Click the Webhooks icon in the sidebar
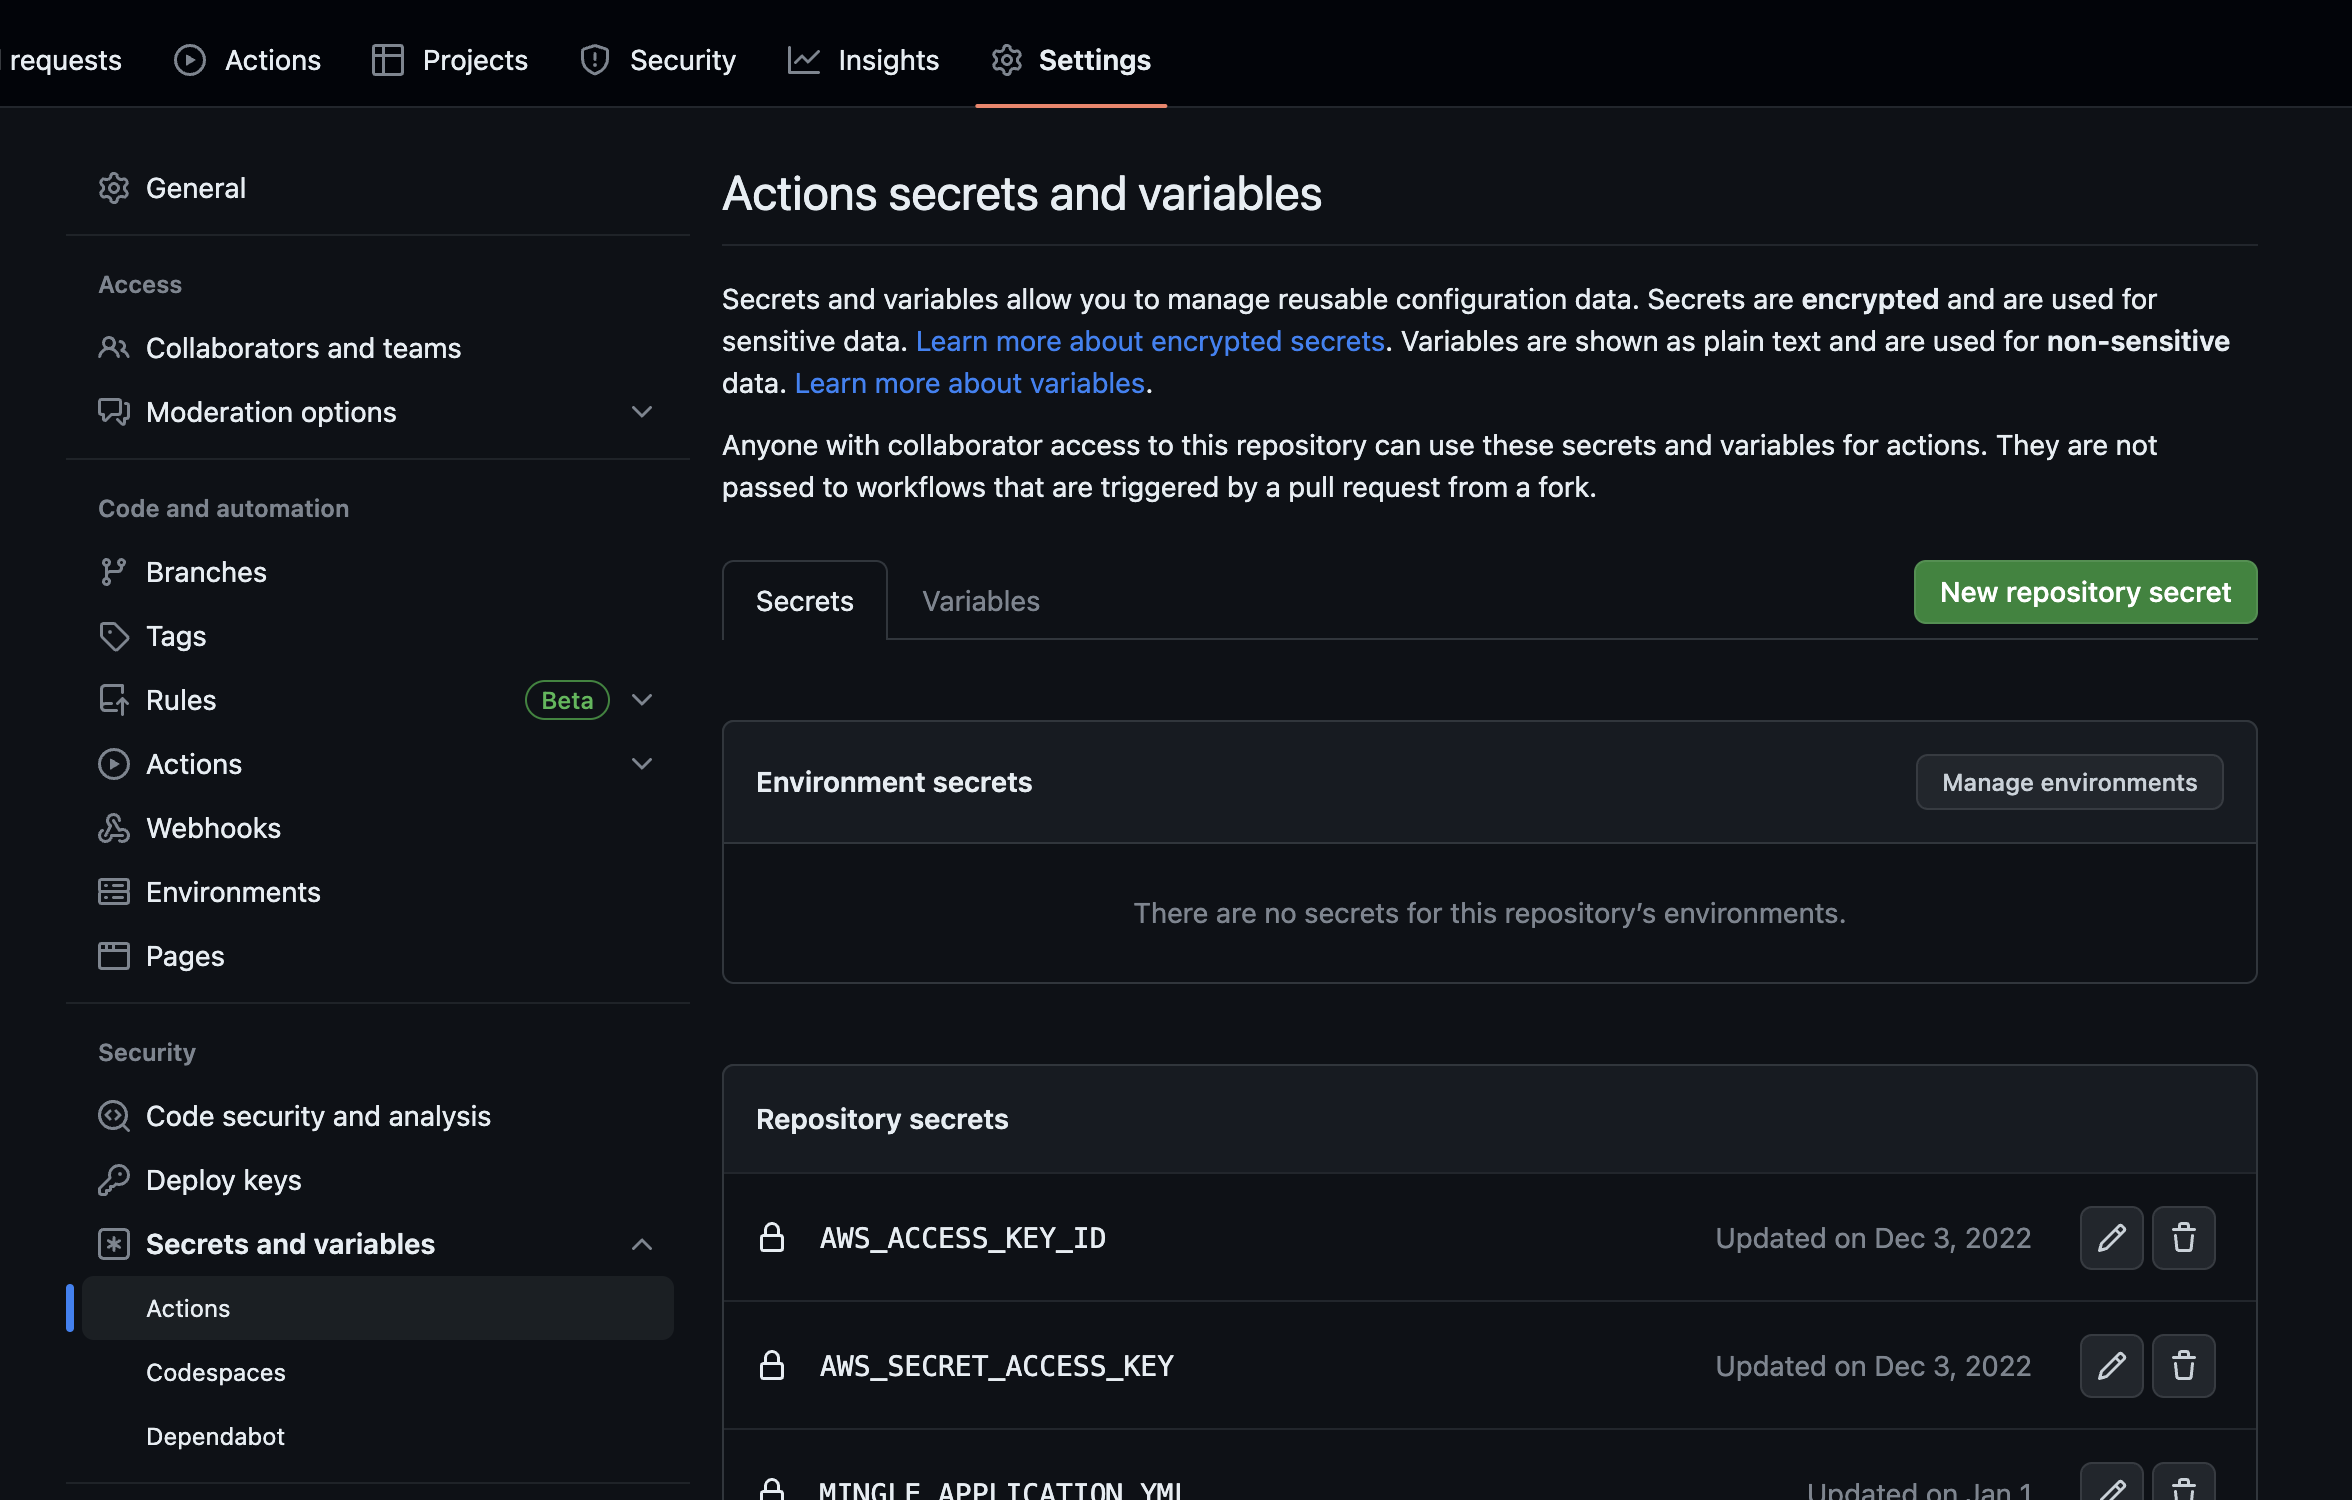This screenshot has height=1500, width=2352. pyautogui.click(x=113, y=828)
